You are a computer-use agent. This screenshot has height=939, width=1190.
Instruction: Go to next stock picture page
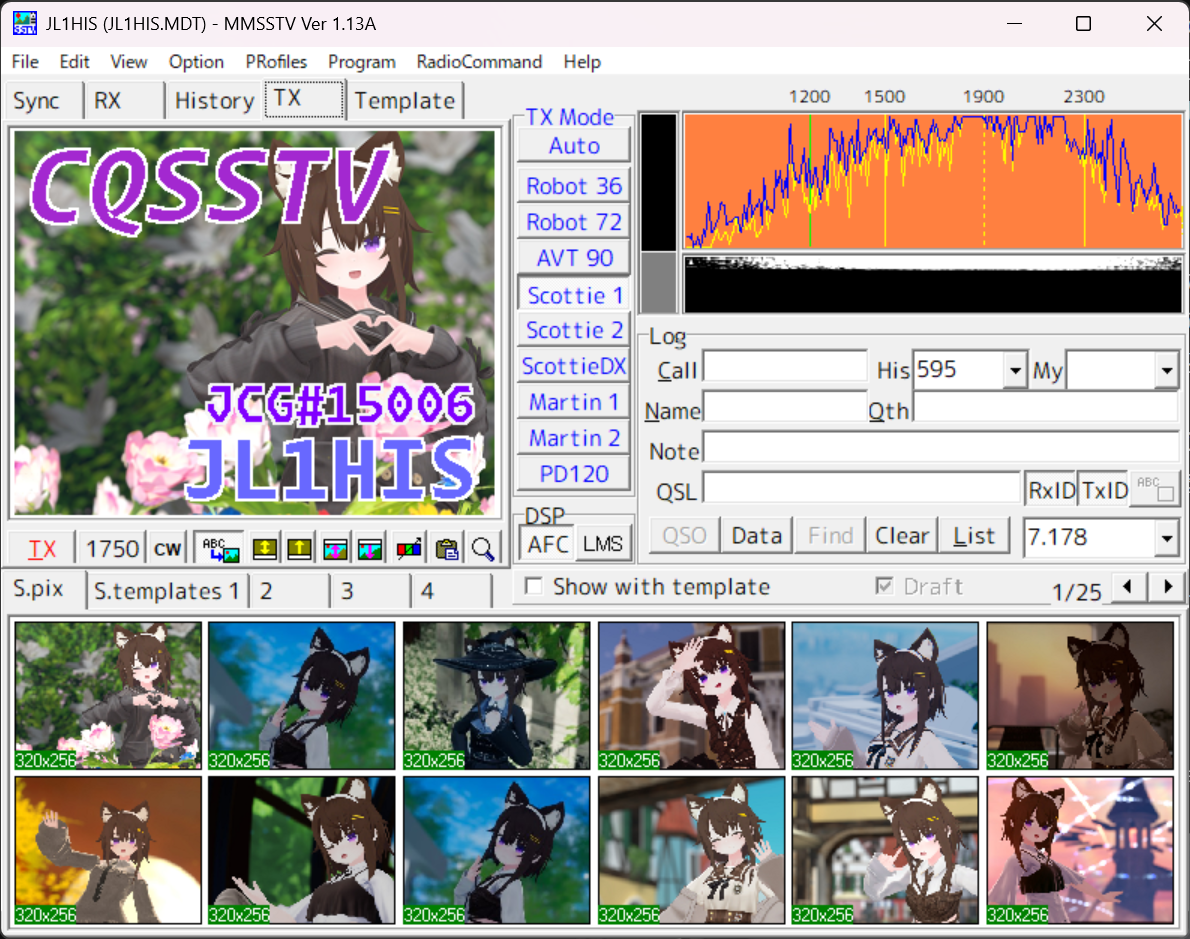1166,587
